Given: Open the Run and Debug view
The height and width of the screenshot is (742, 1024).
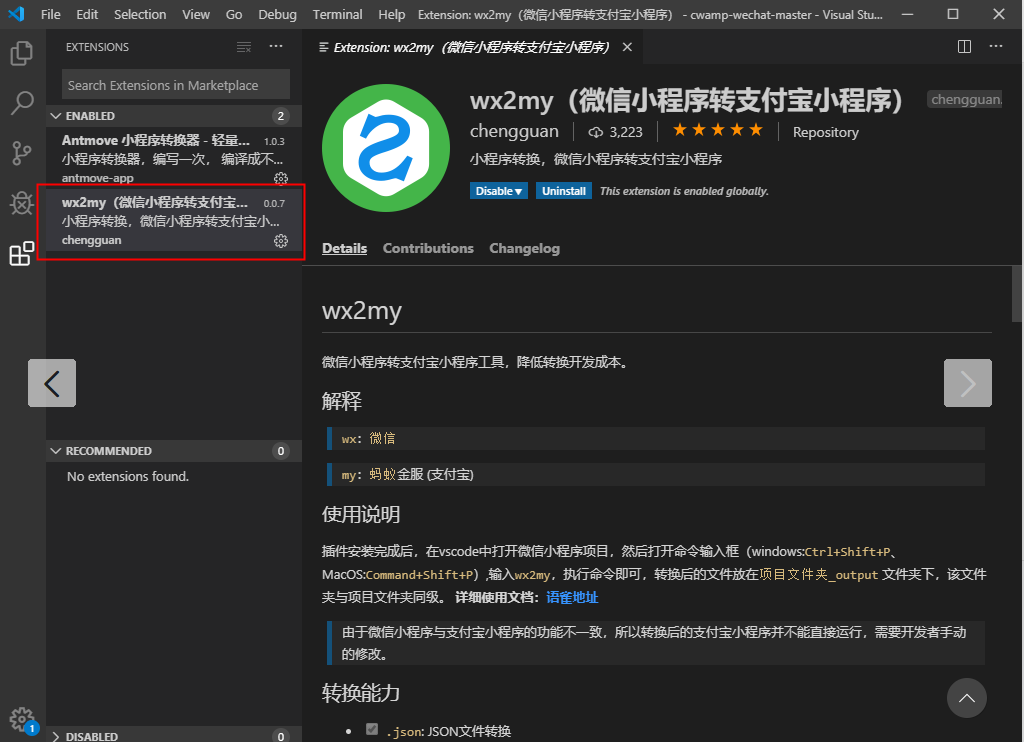Looking at the screenshot, I should tap(21, 202).
